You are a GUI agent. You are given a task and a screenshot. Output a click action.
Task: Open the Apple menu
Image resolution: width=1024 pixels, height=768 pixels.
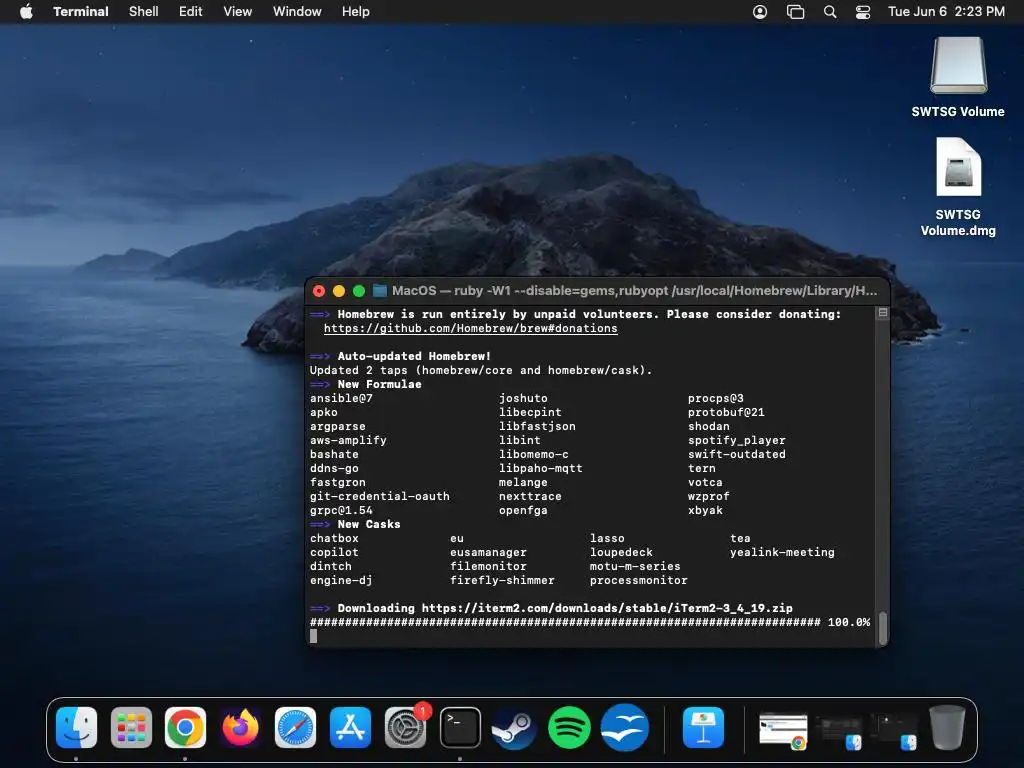coord(26,12)
